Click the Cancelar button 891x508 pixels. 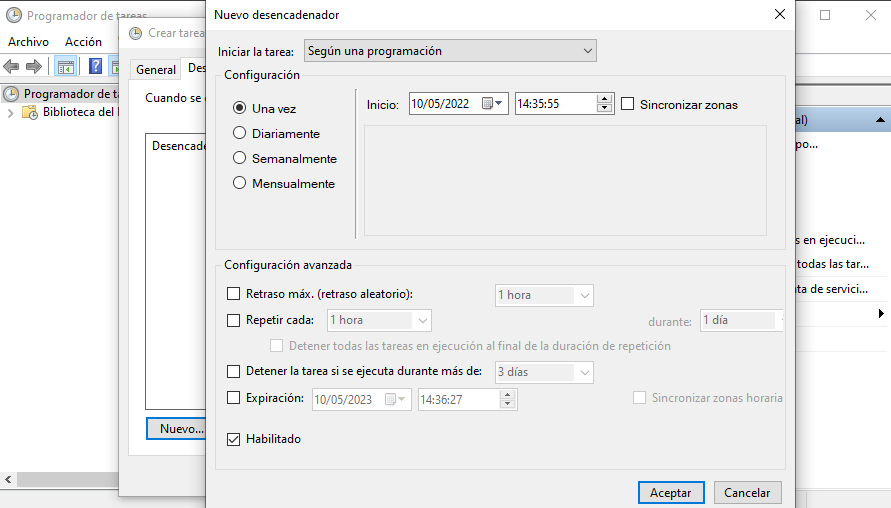point(747,493)
